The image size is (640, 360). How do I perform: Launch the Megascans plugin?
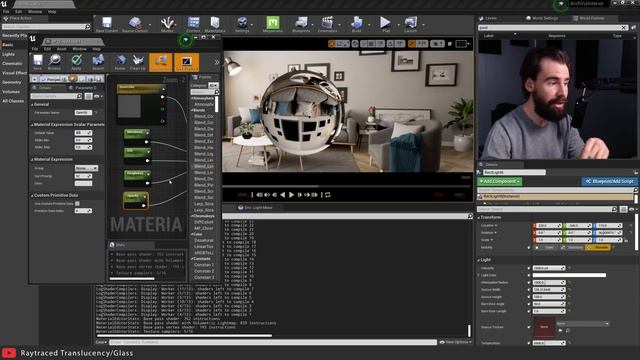coord(273,24)
